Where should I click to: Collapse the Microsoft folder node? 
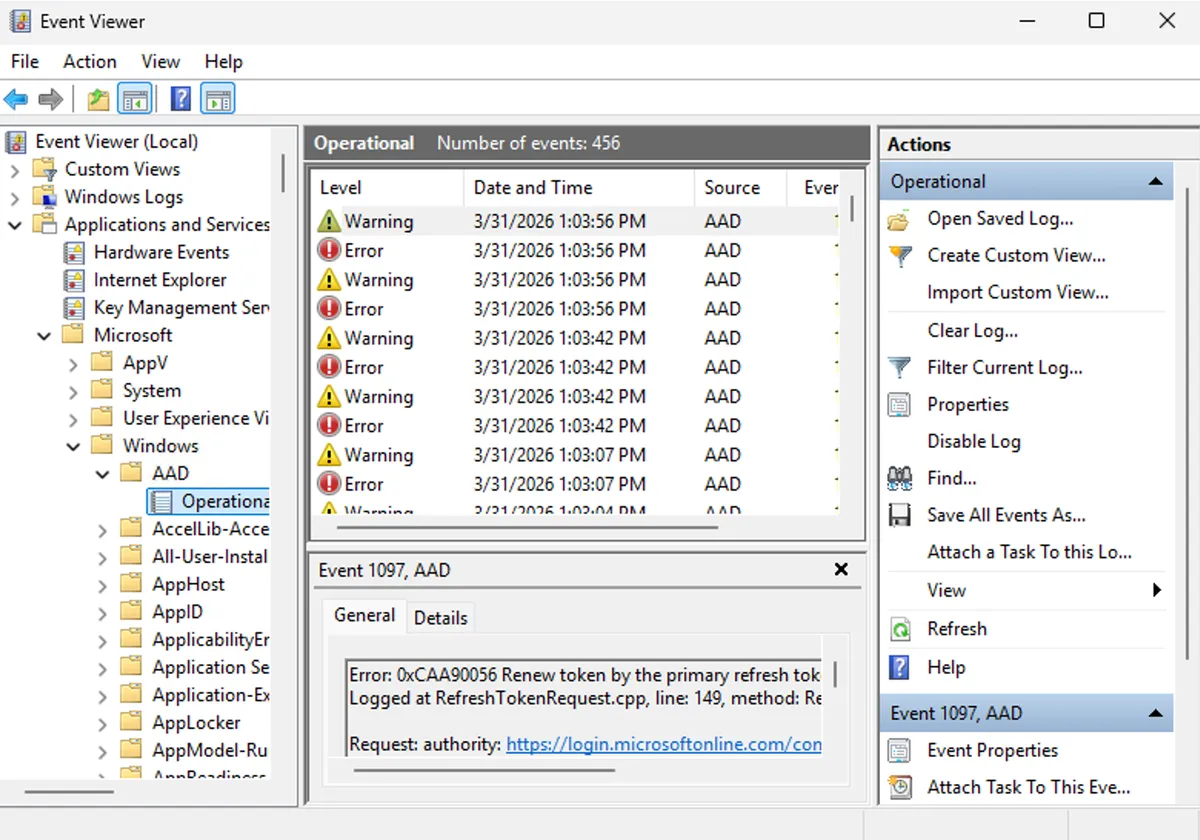coord(44,336)
